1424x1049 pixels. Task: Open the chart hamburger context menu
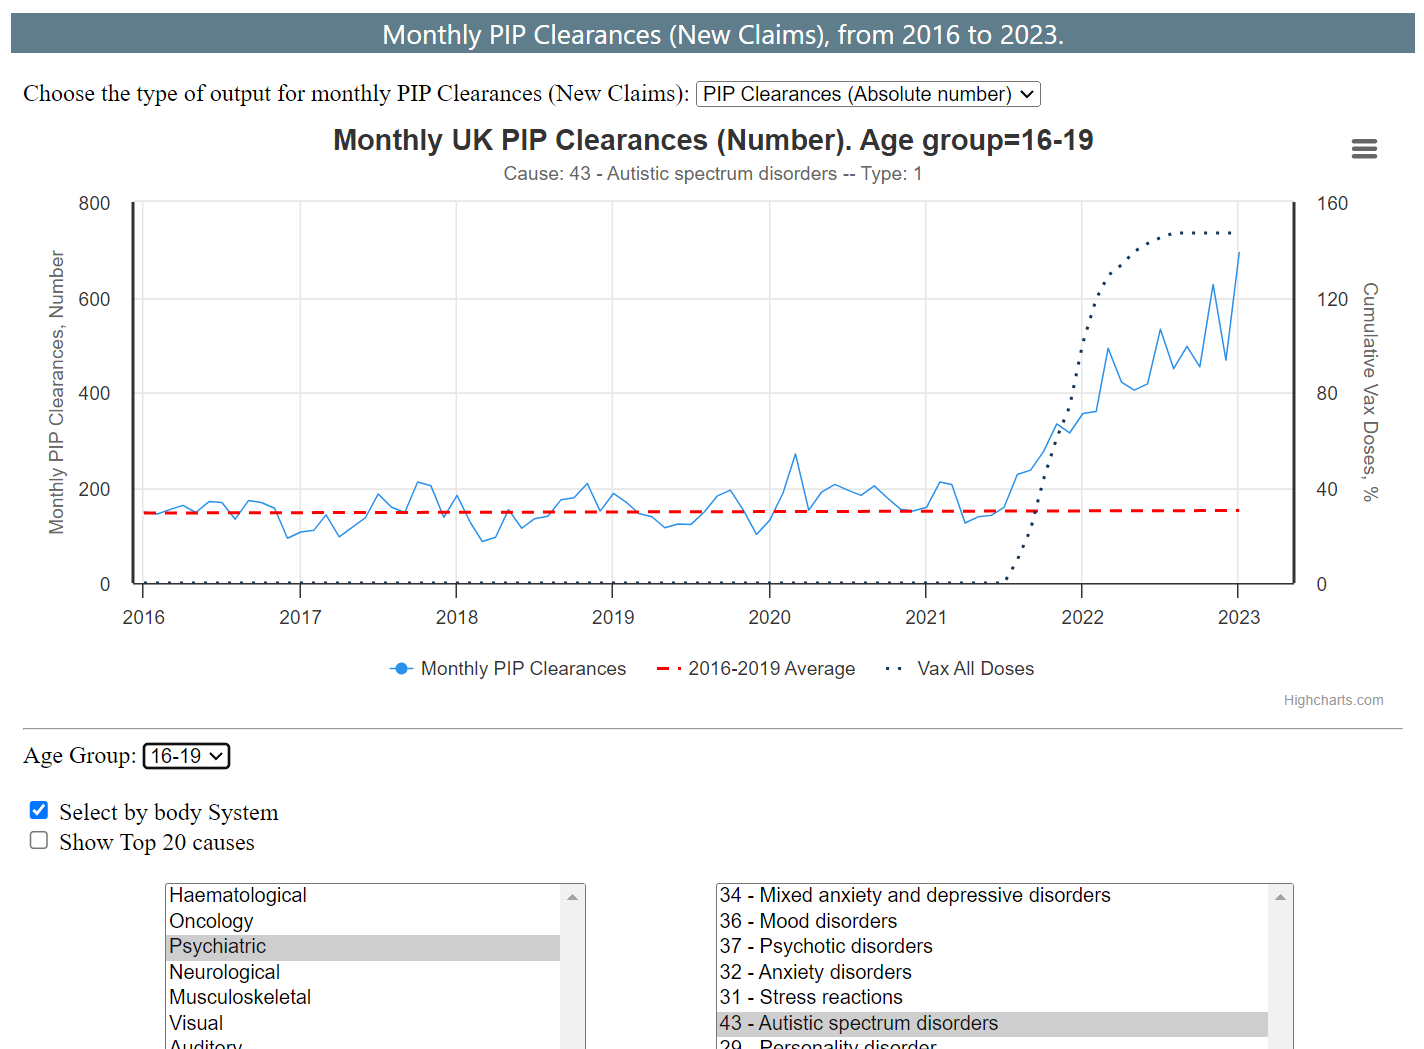1364,149
